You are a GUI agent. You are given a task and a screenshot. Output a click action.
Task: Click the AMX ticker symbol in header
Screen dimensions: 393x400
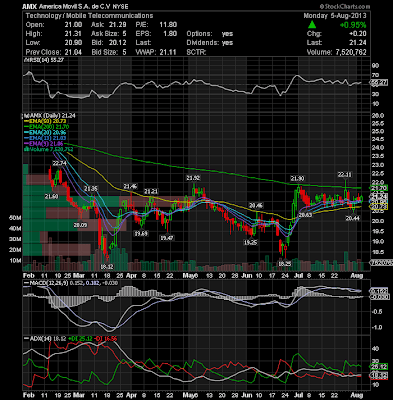coord(29,6)
